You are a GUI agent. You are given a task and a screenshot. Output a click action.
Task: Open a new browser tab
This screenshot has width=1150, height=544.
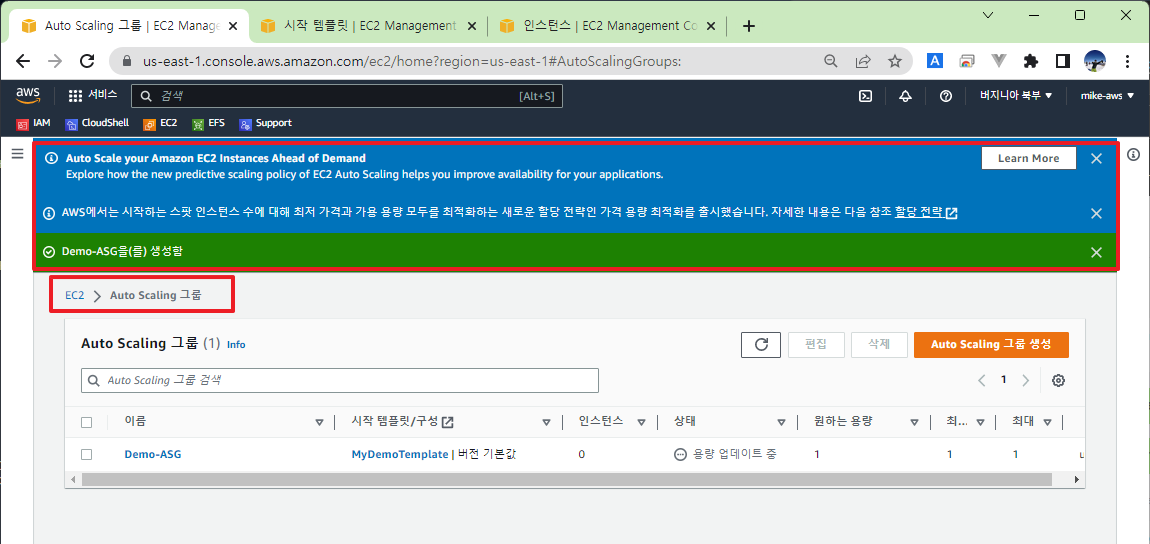tap(748, 26)
